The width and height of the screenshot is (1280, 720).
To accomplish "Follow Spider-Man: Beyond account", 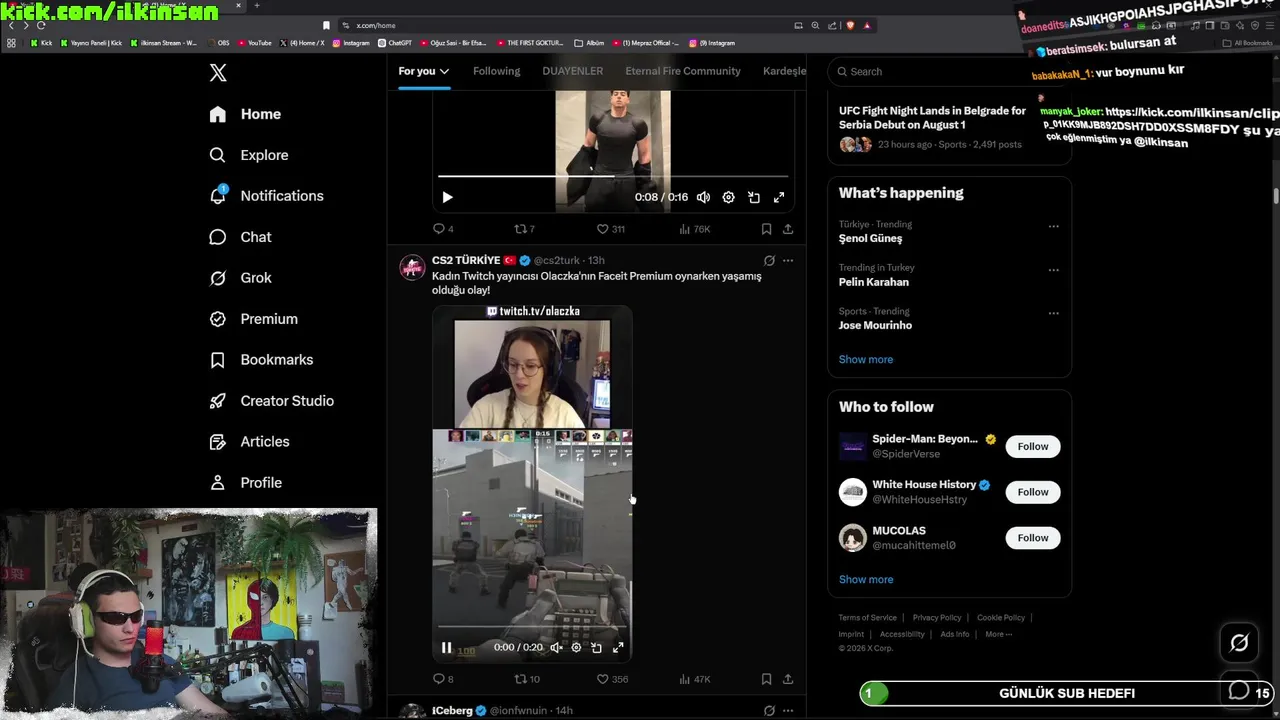I will tap(1033, 446).
